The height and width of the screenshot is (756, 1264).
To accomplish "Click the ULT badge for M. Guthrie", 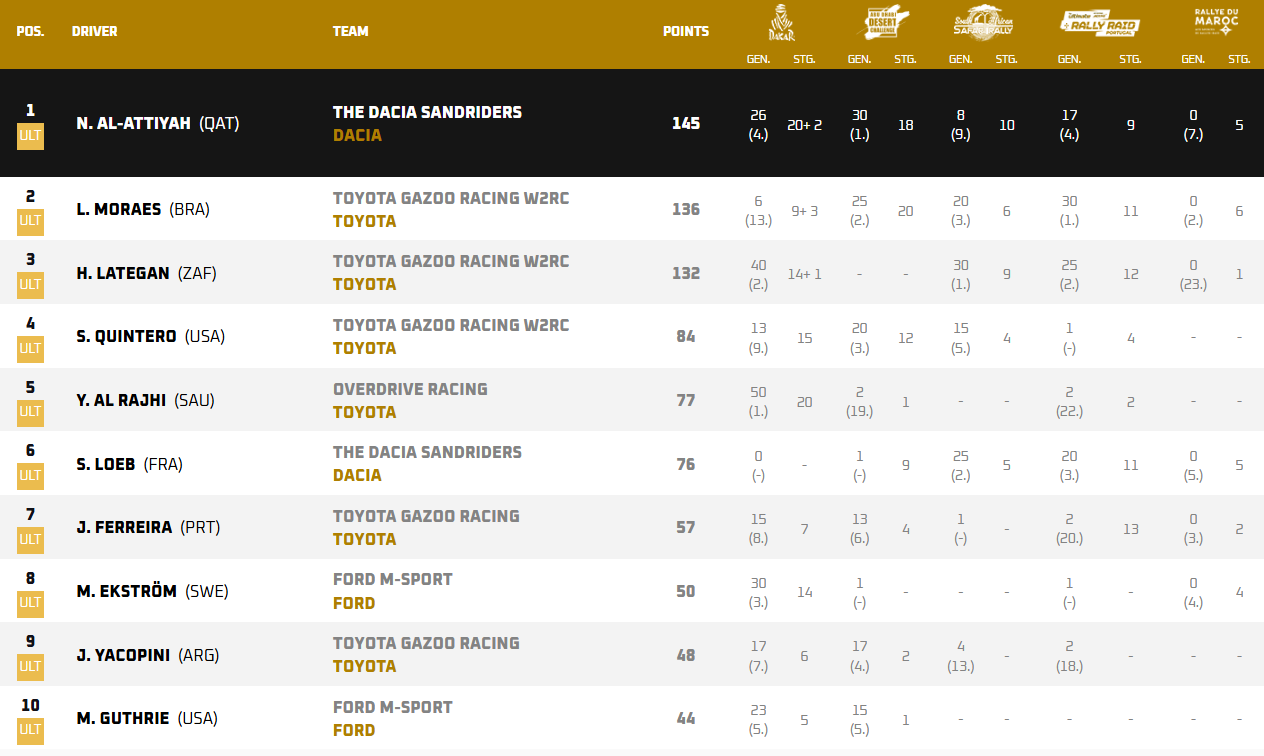I will coord(30,730).
